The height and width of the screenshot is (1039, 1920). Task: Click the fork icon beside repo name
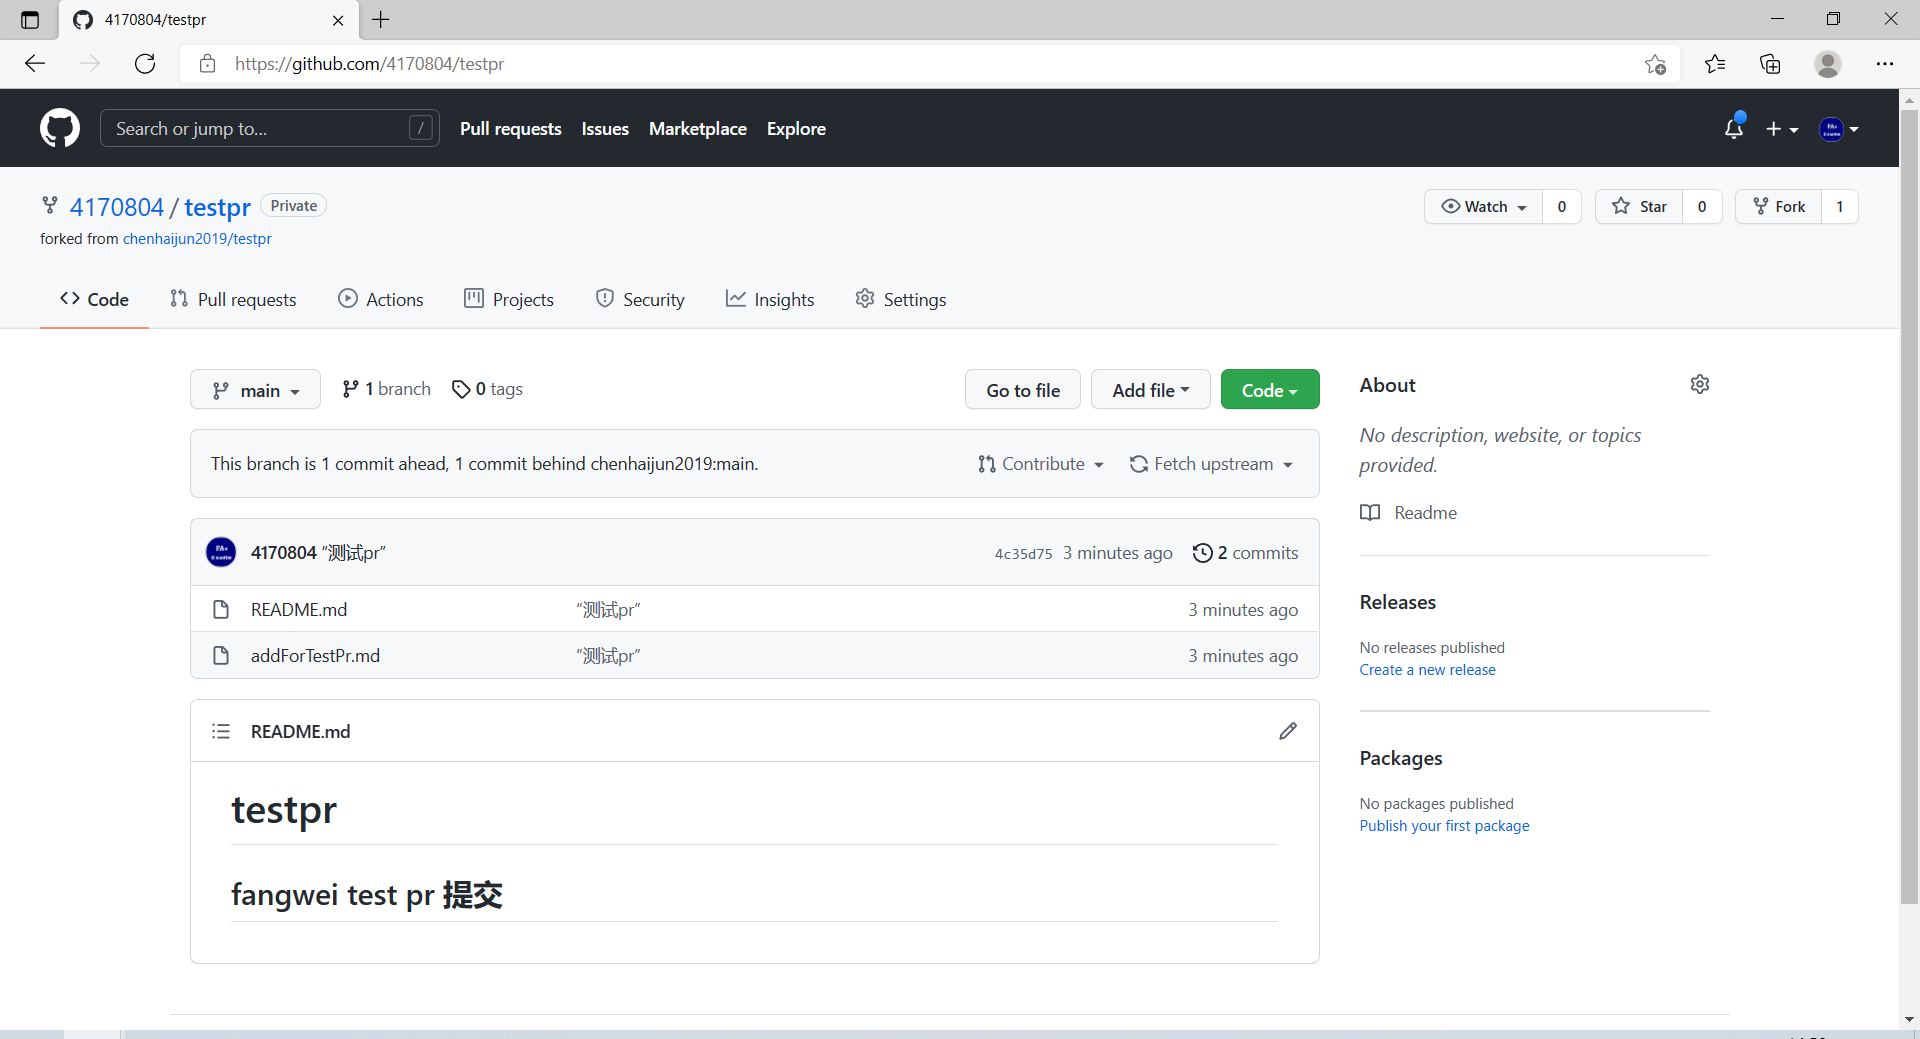click(x=50, y=205)
